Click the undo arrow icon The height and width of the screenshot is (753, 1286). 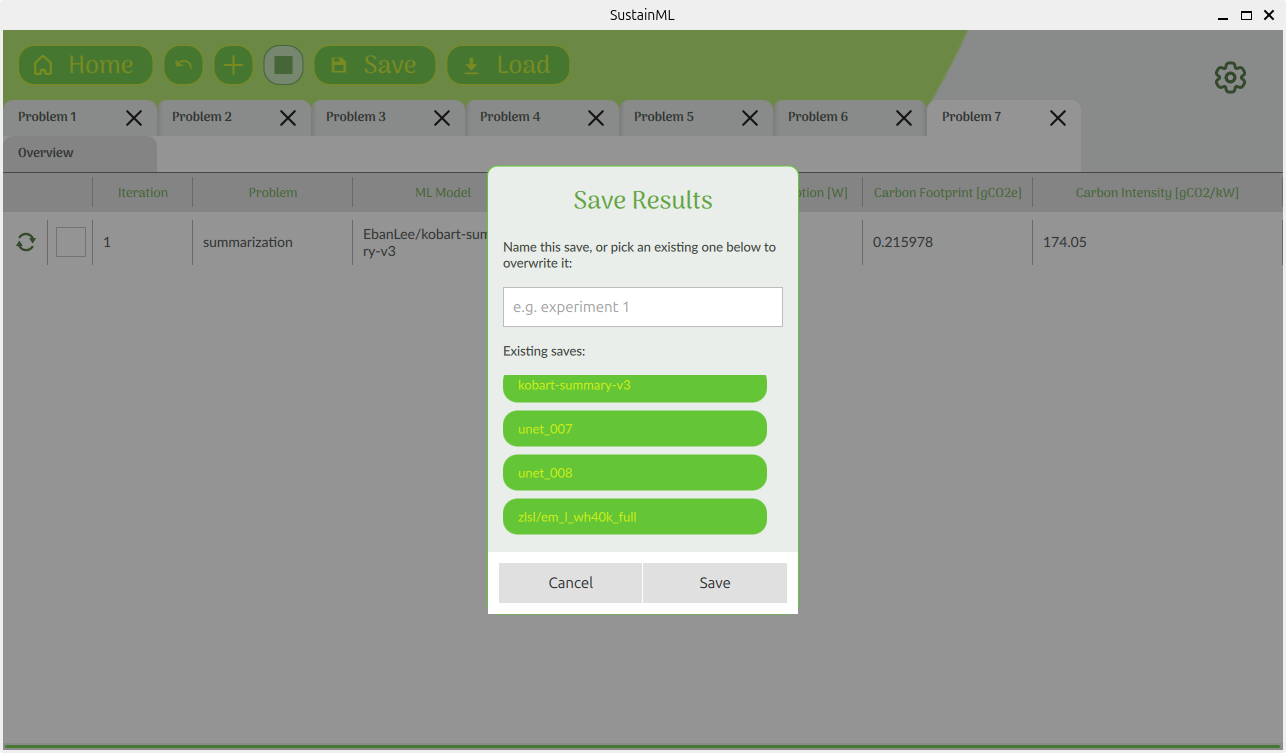[183, 65]
